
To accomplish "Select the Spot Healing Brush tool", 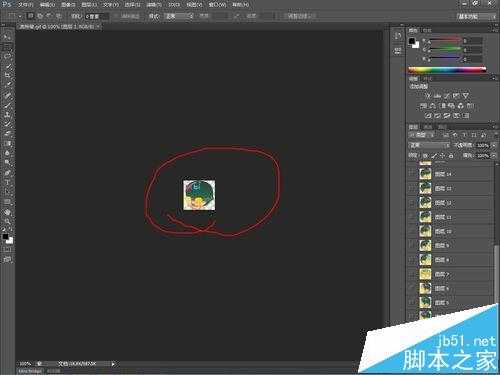I will [7, 96].
